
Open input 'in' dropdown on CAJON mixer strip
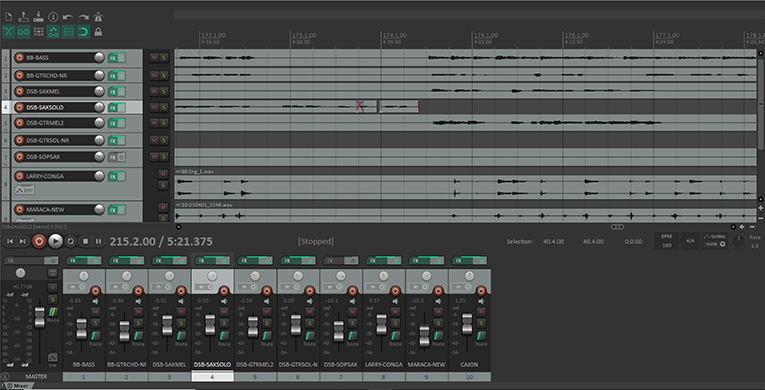tap(462, 287)
